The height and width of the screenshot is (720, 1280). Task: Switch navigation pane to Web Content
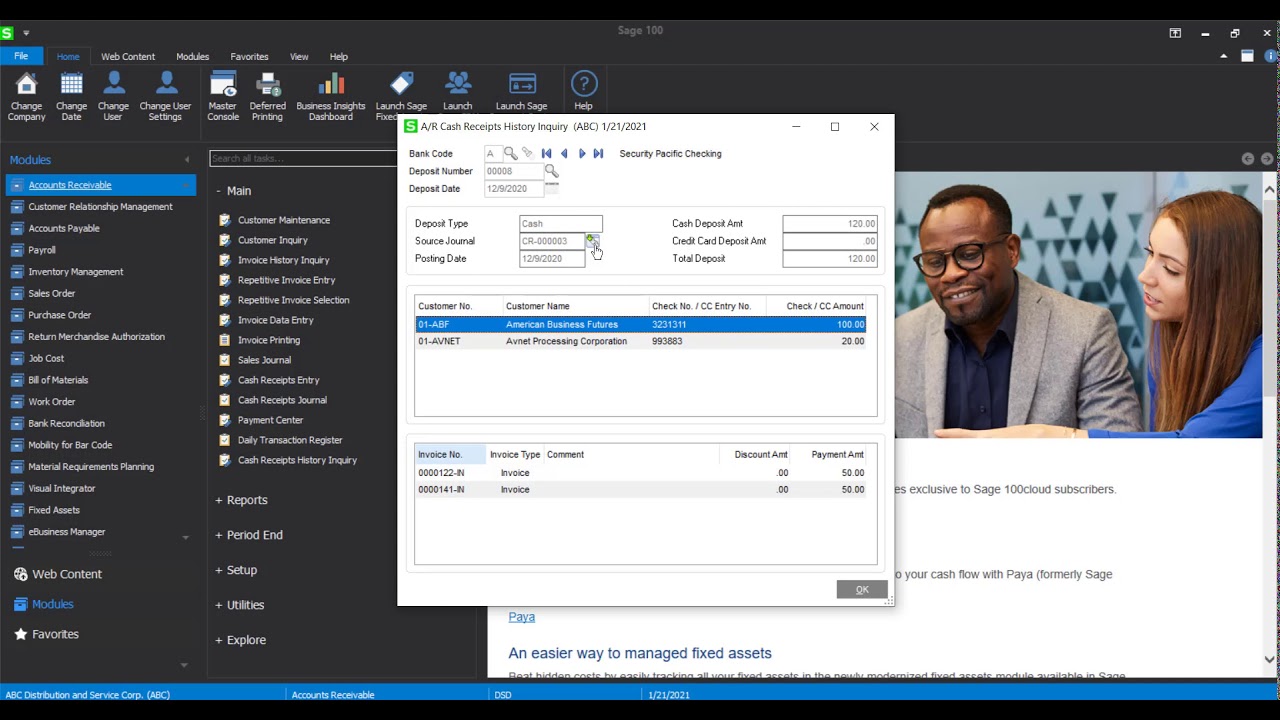click(x=58, y=574)
